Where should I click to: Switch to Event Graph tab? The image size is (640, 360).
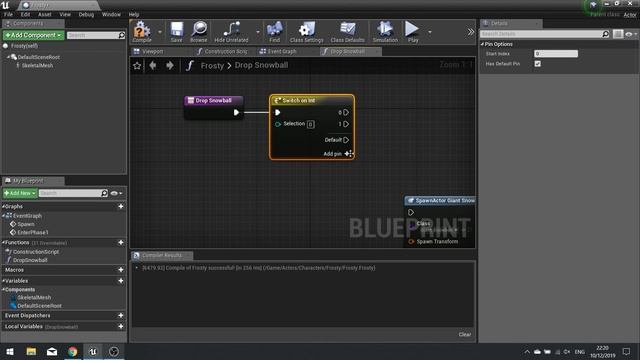tap(282, 51)
